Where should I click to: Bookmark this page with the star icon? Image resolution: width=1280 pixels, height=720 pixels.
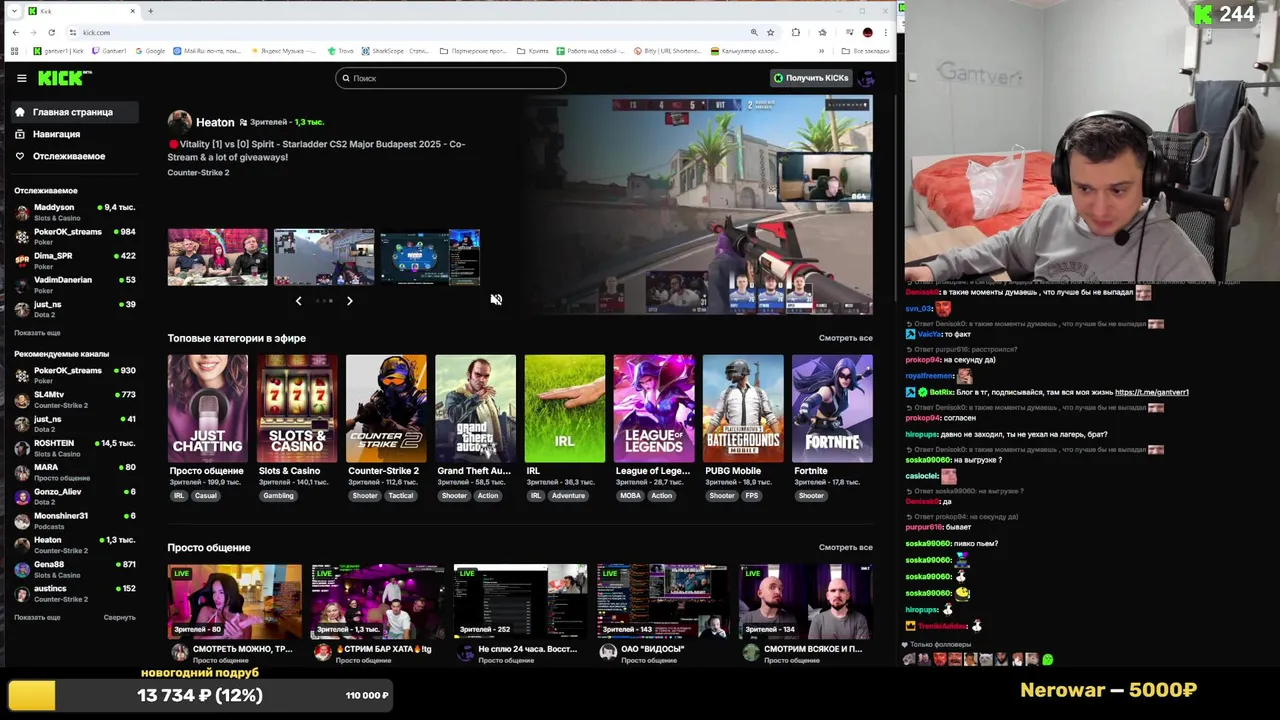tap(770, 32)
